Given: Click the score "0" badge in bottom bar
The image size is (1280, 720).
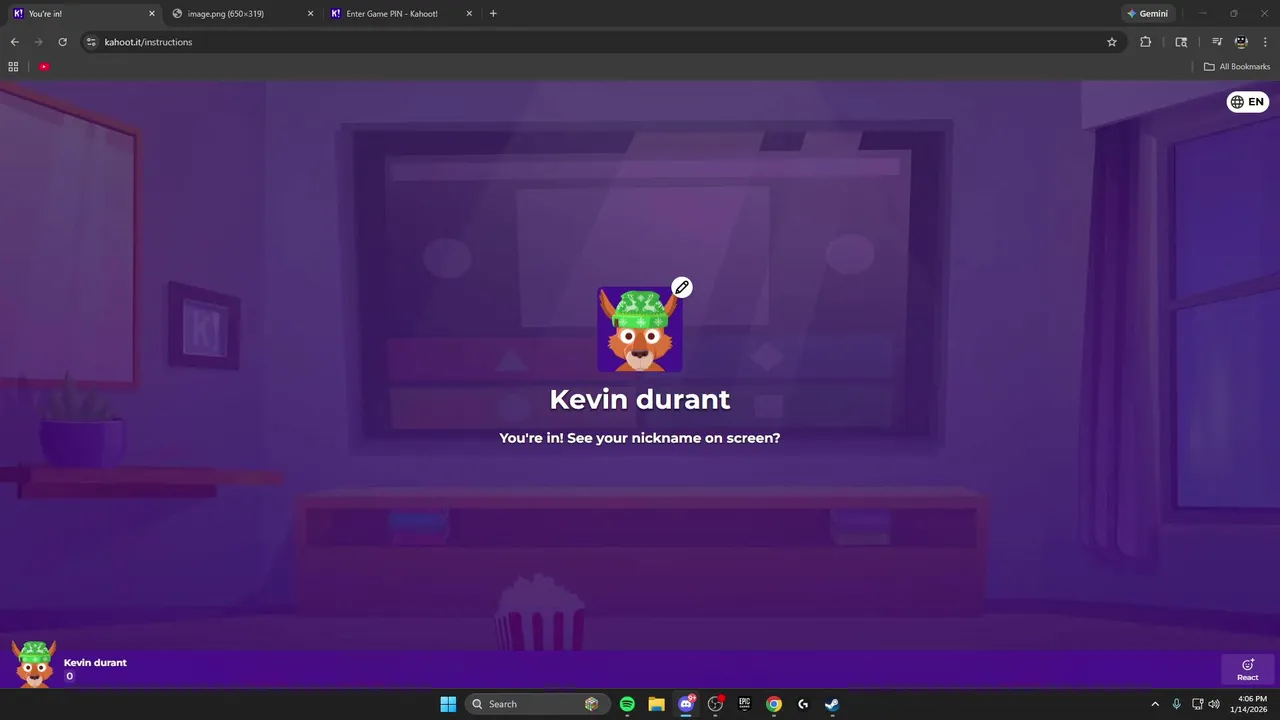Looking at the screenshot, I should (70, 677).
